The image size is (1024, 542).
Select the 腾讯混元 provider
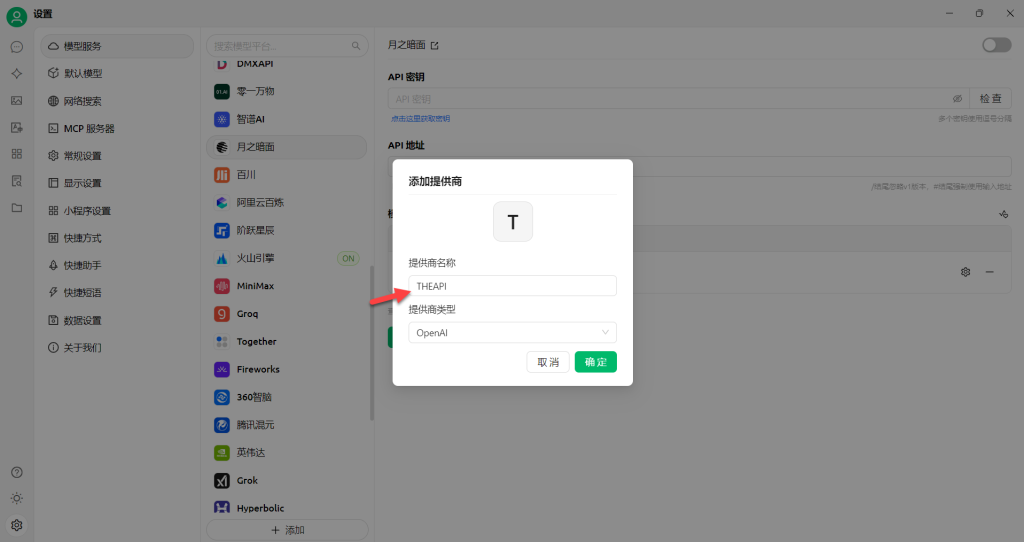point(287,424)
